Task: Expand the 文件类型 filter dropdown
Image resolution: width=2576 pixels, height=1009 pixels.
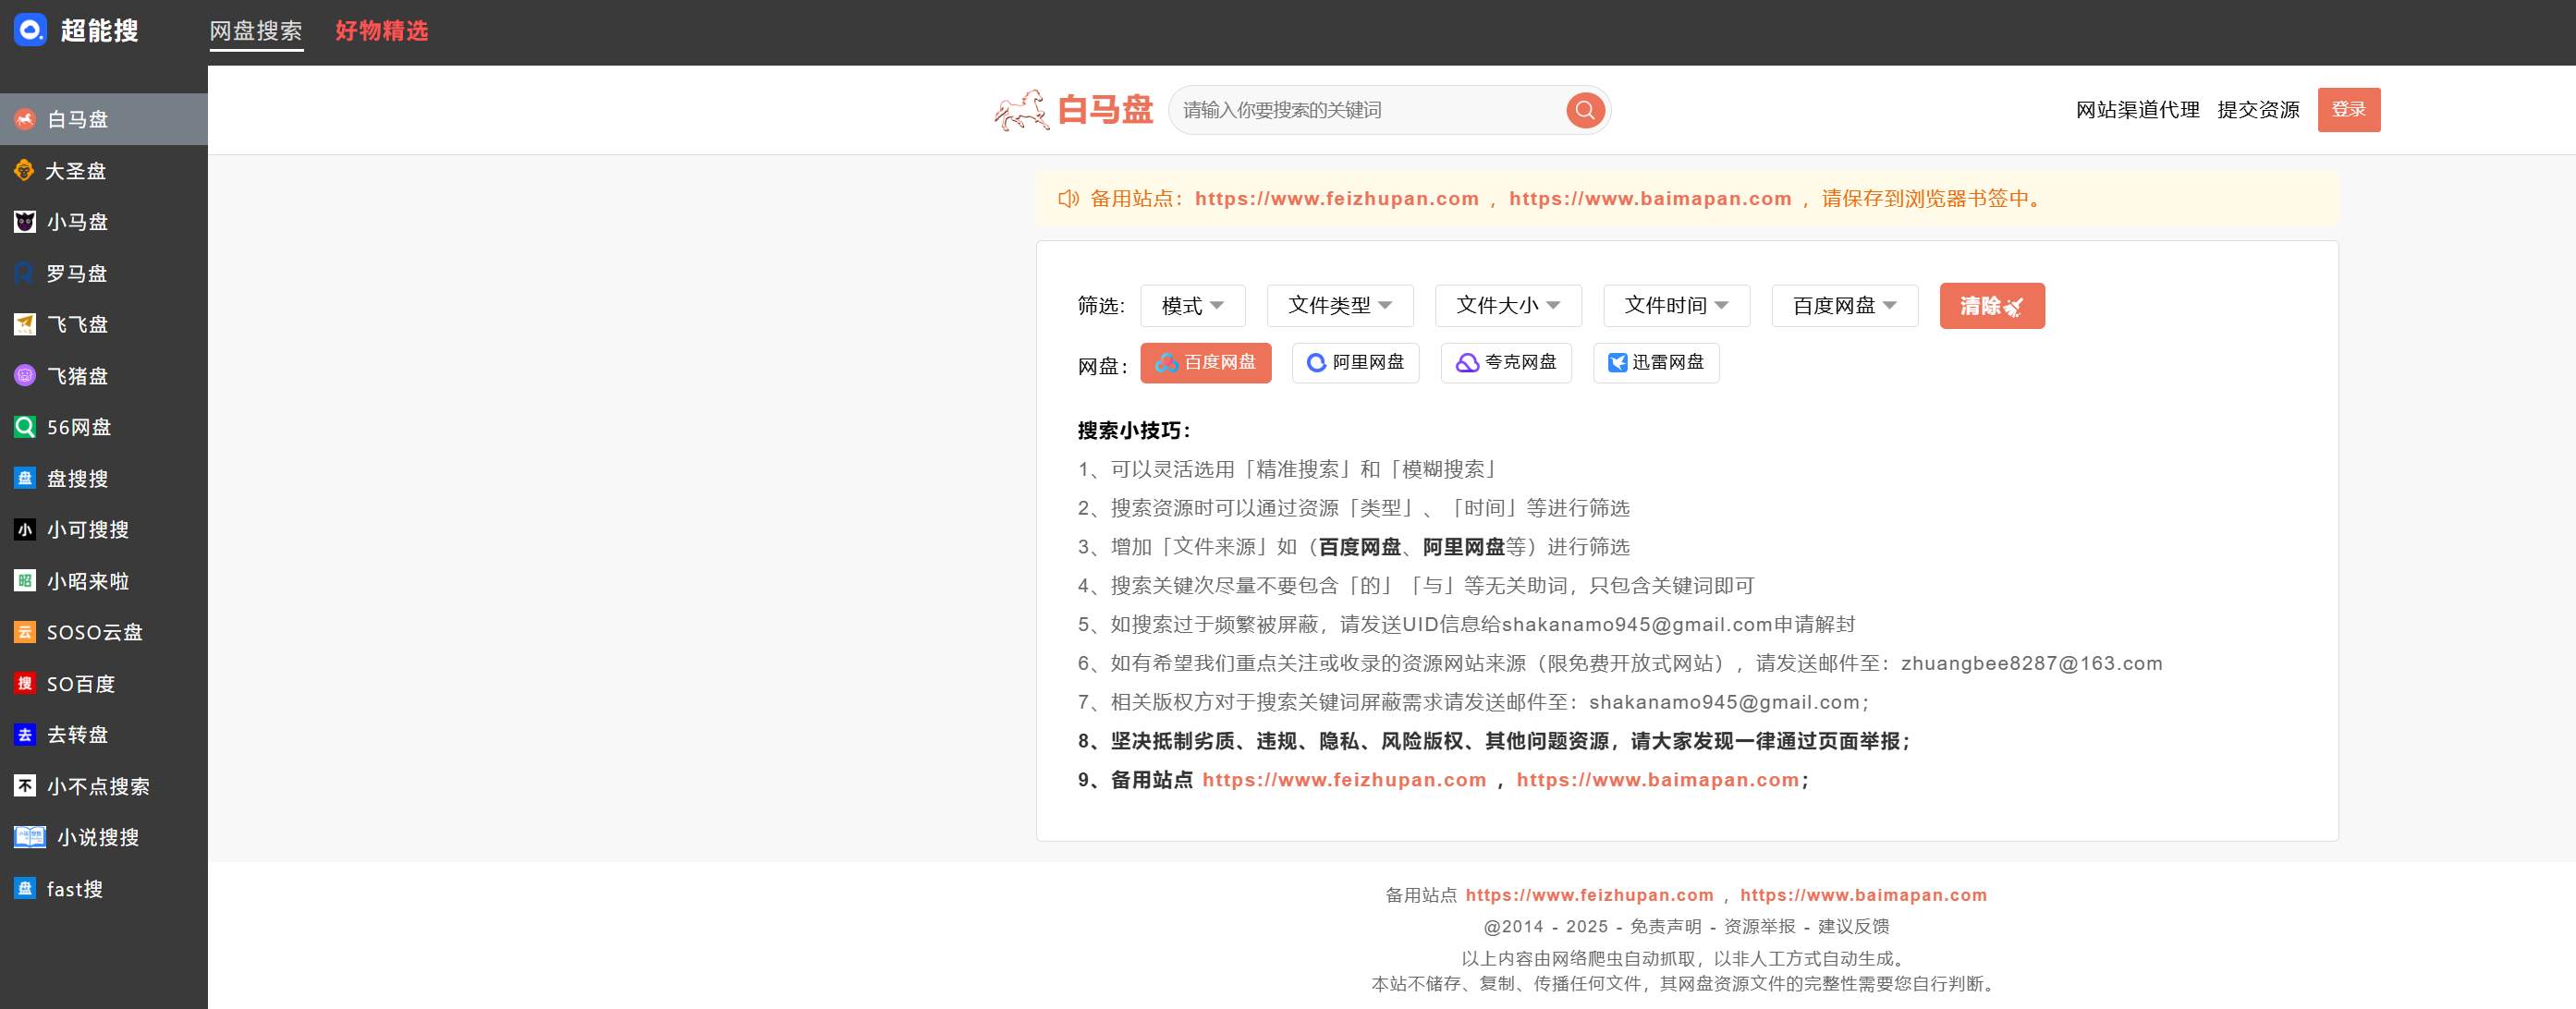Action: coord(1339,306)
